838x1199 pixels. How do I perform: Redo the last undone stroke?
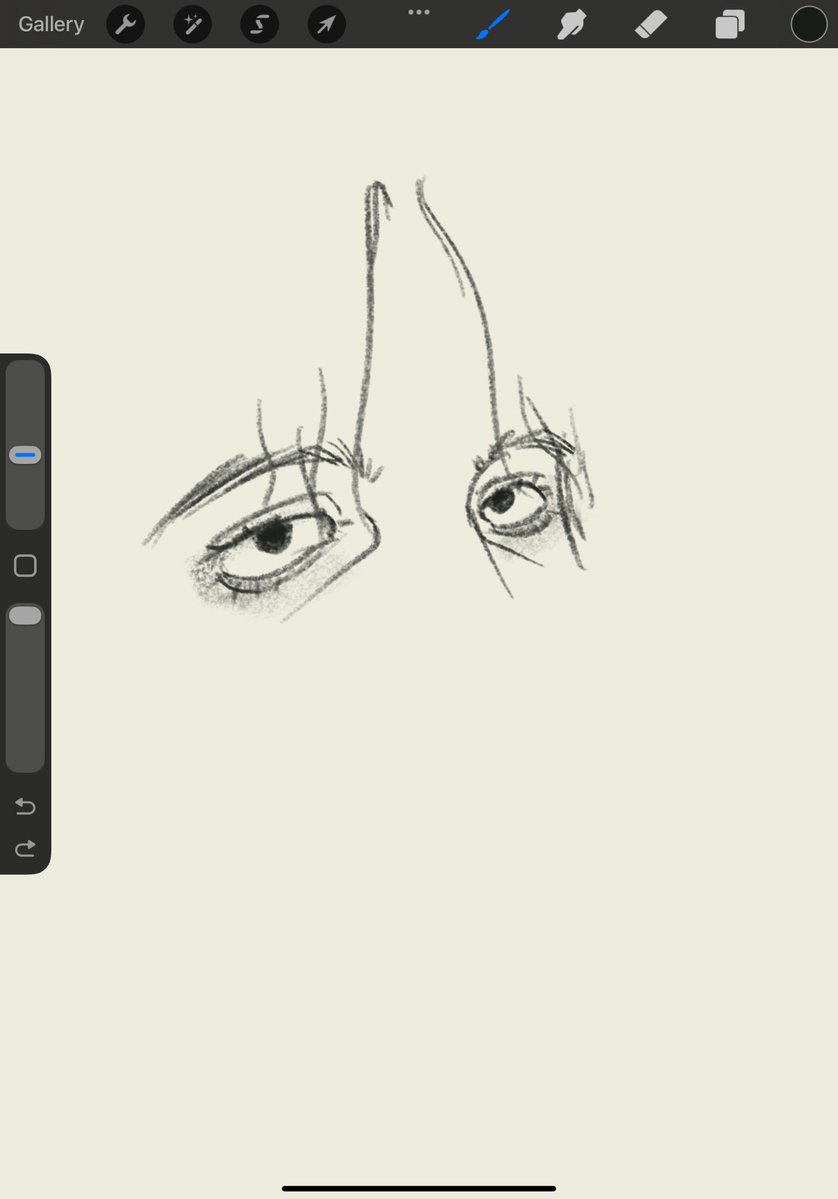[25, 848]
